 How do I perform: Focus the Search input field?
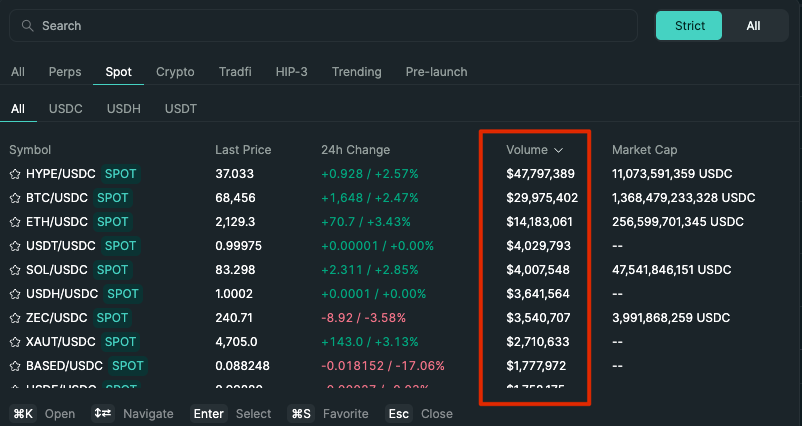pos(323,26)
